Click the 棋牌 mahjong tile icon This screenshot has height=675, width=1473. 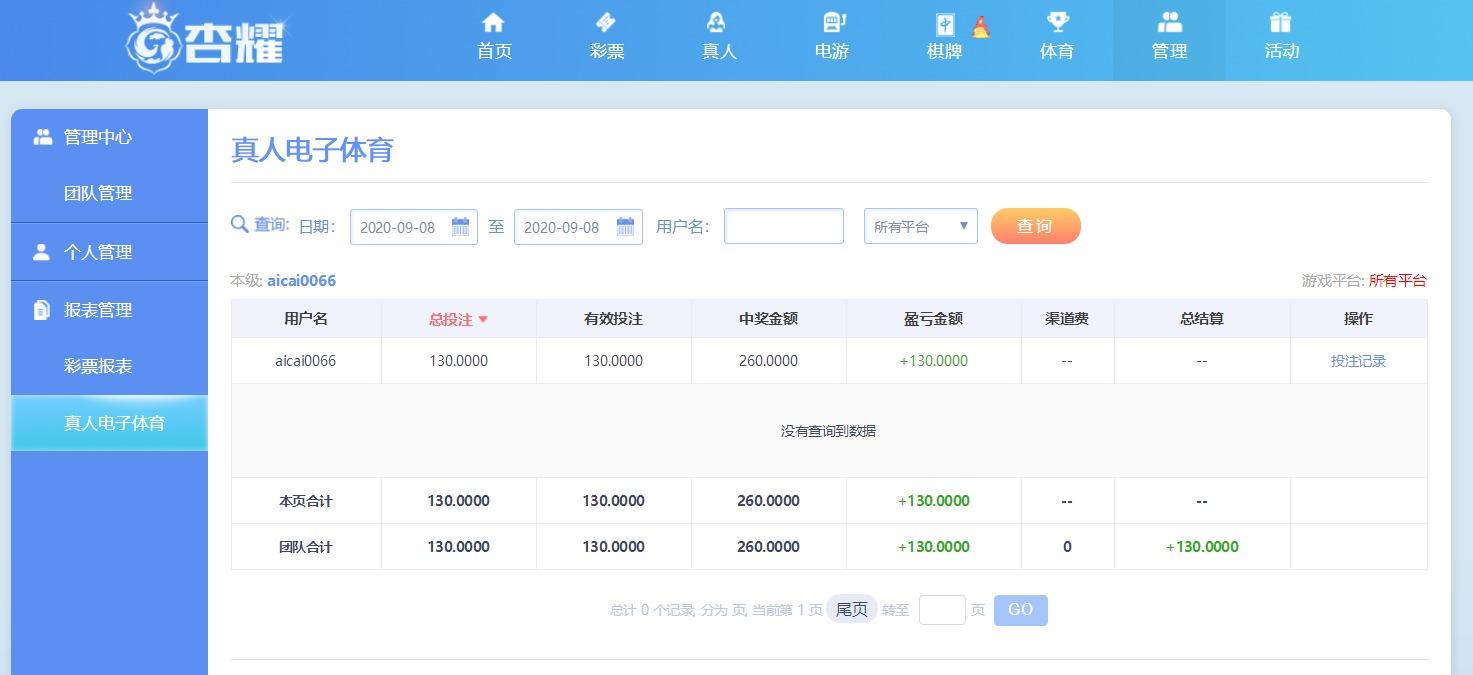tap(945, 24)
